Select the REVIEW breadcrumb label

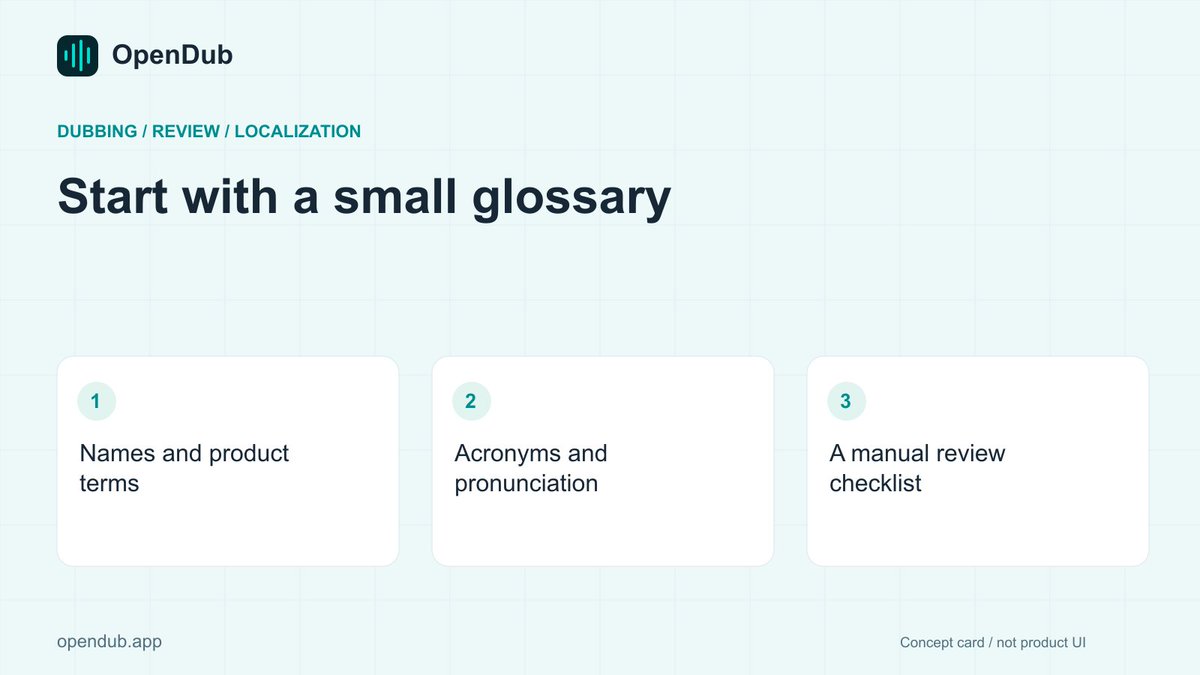click(186, 131)
